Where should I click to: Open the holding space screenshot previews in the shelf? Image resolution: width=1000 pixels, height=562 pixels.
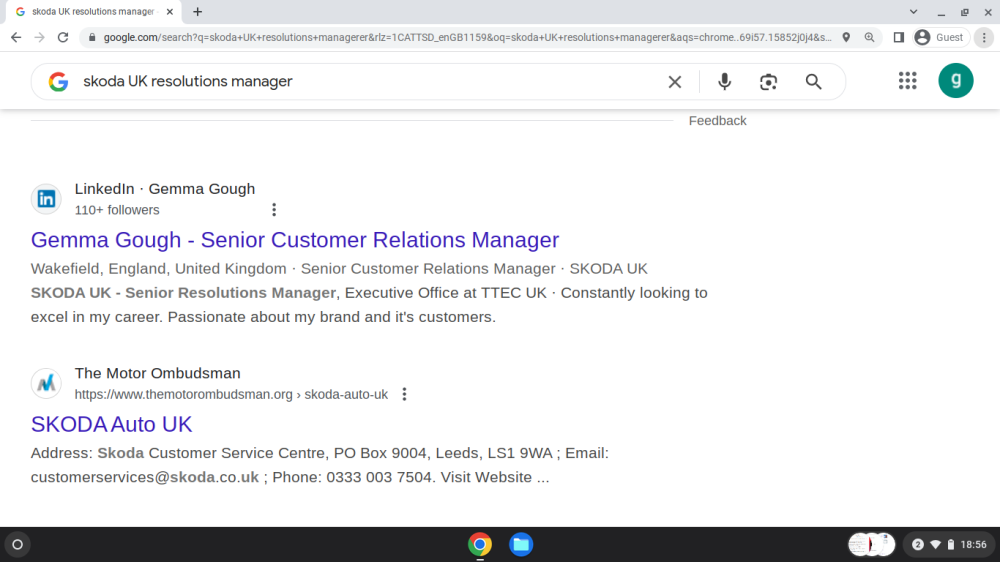(871, 545)
